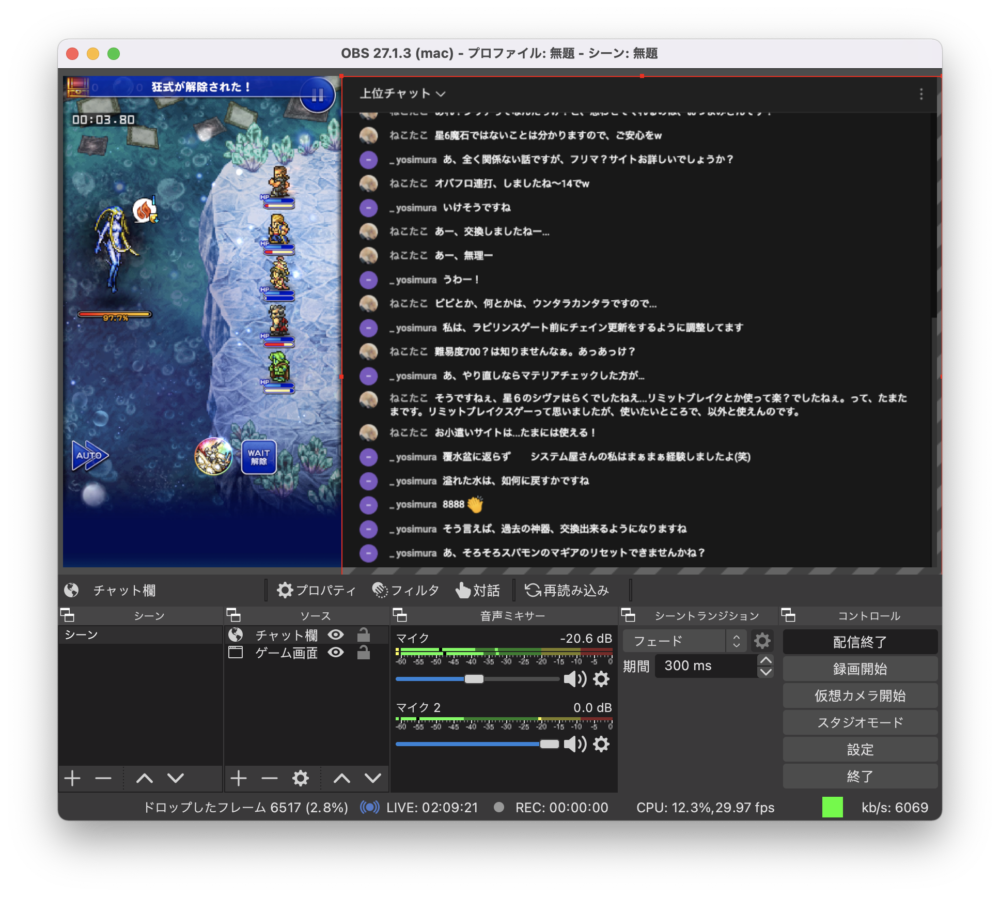The height and width of the screenshot is (897, 1000).
Task: Open source properties gear in the ソース panel
Action: tap(300, 778)
